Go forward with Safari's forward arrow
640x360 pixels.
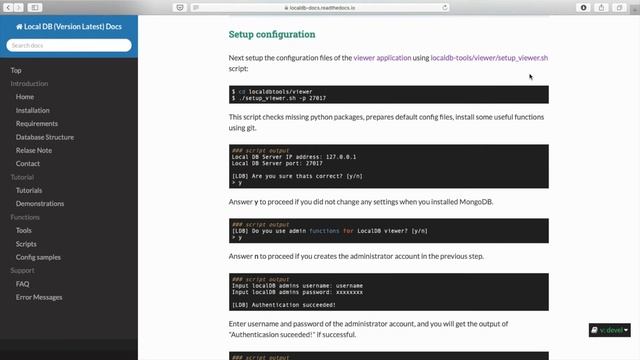[19, 7]
